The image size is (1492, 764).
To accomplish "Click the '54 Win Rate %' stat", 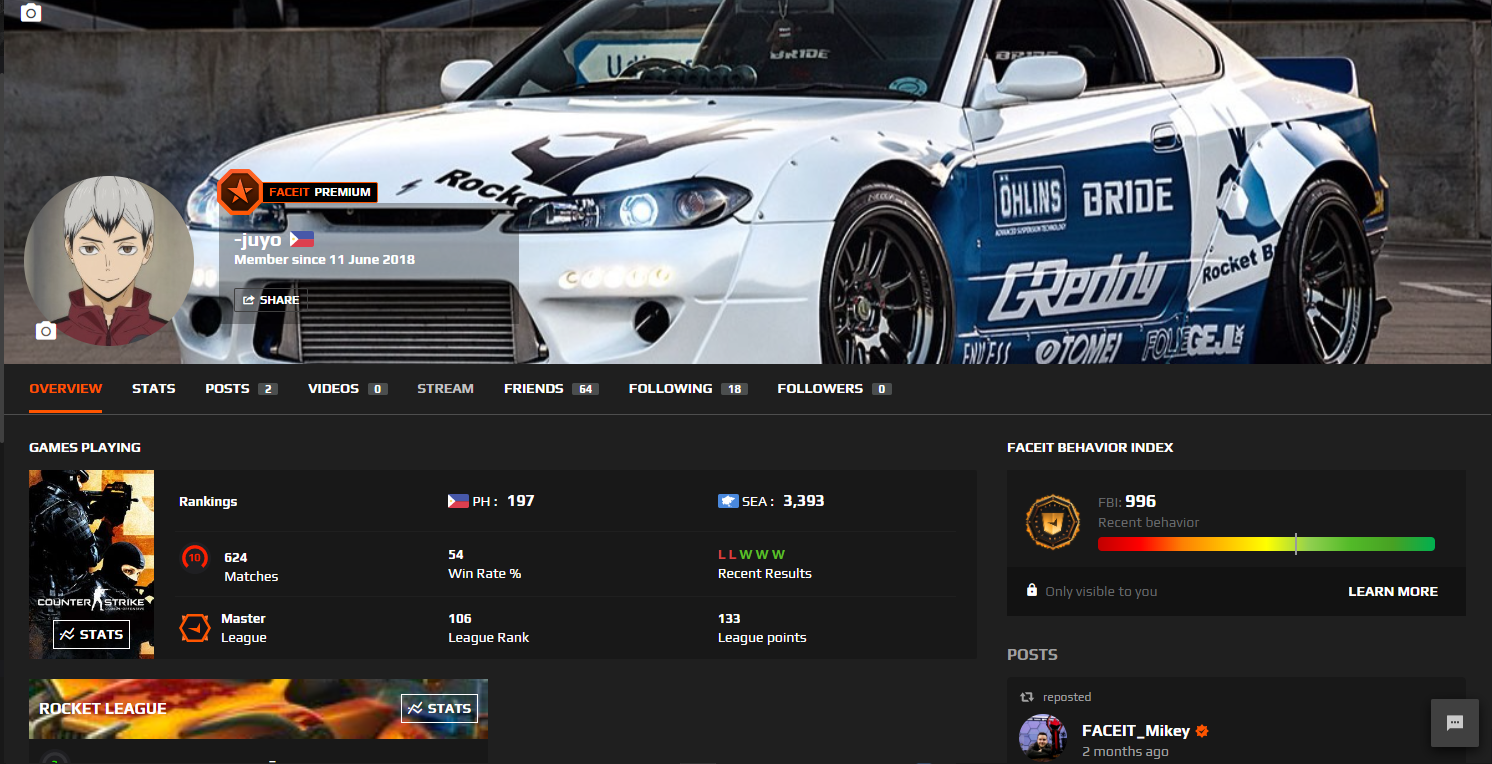I will coord(485,564).
